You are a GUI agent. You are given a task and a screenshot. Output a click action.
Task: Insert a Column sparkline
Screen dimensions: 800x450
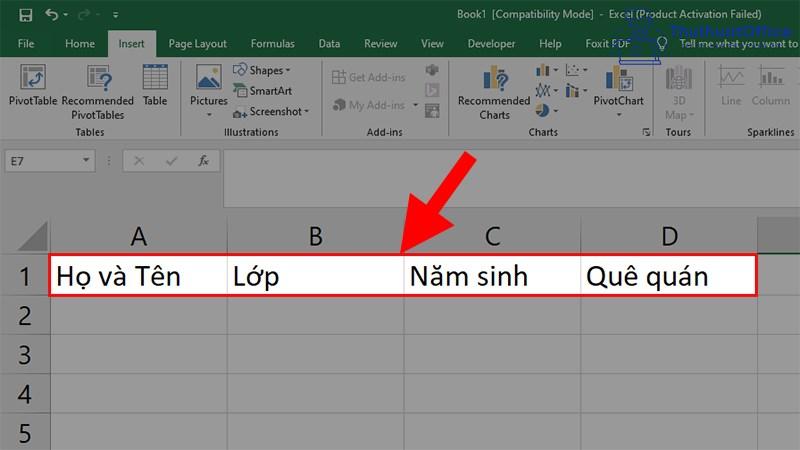(770, 85)
